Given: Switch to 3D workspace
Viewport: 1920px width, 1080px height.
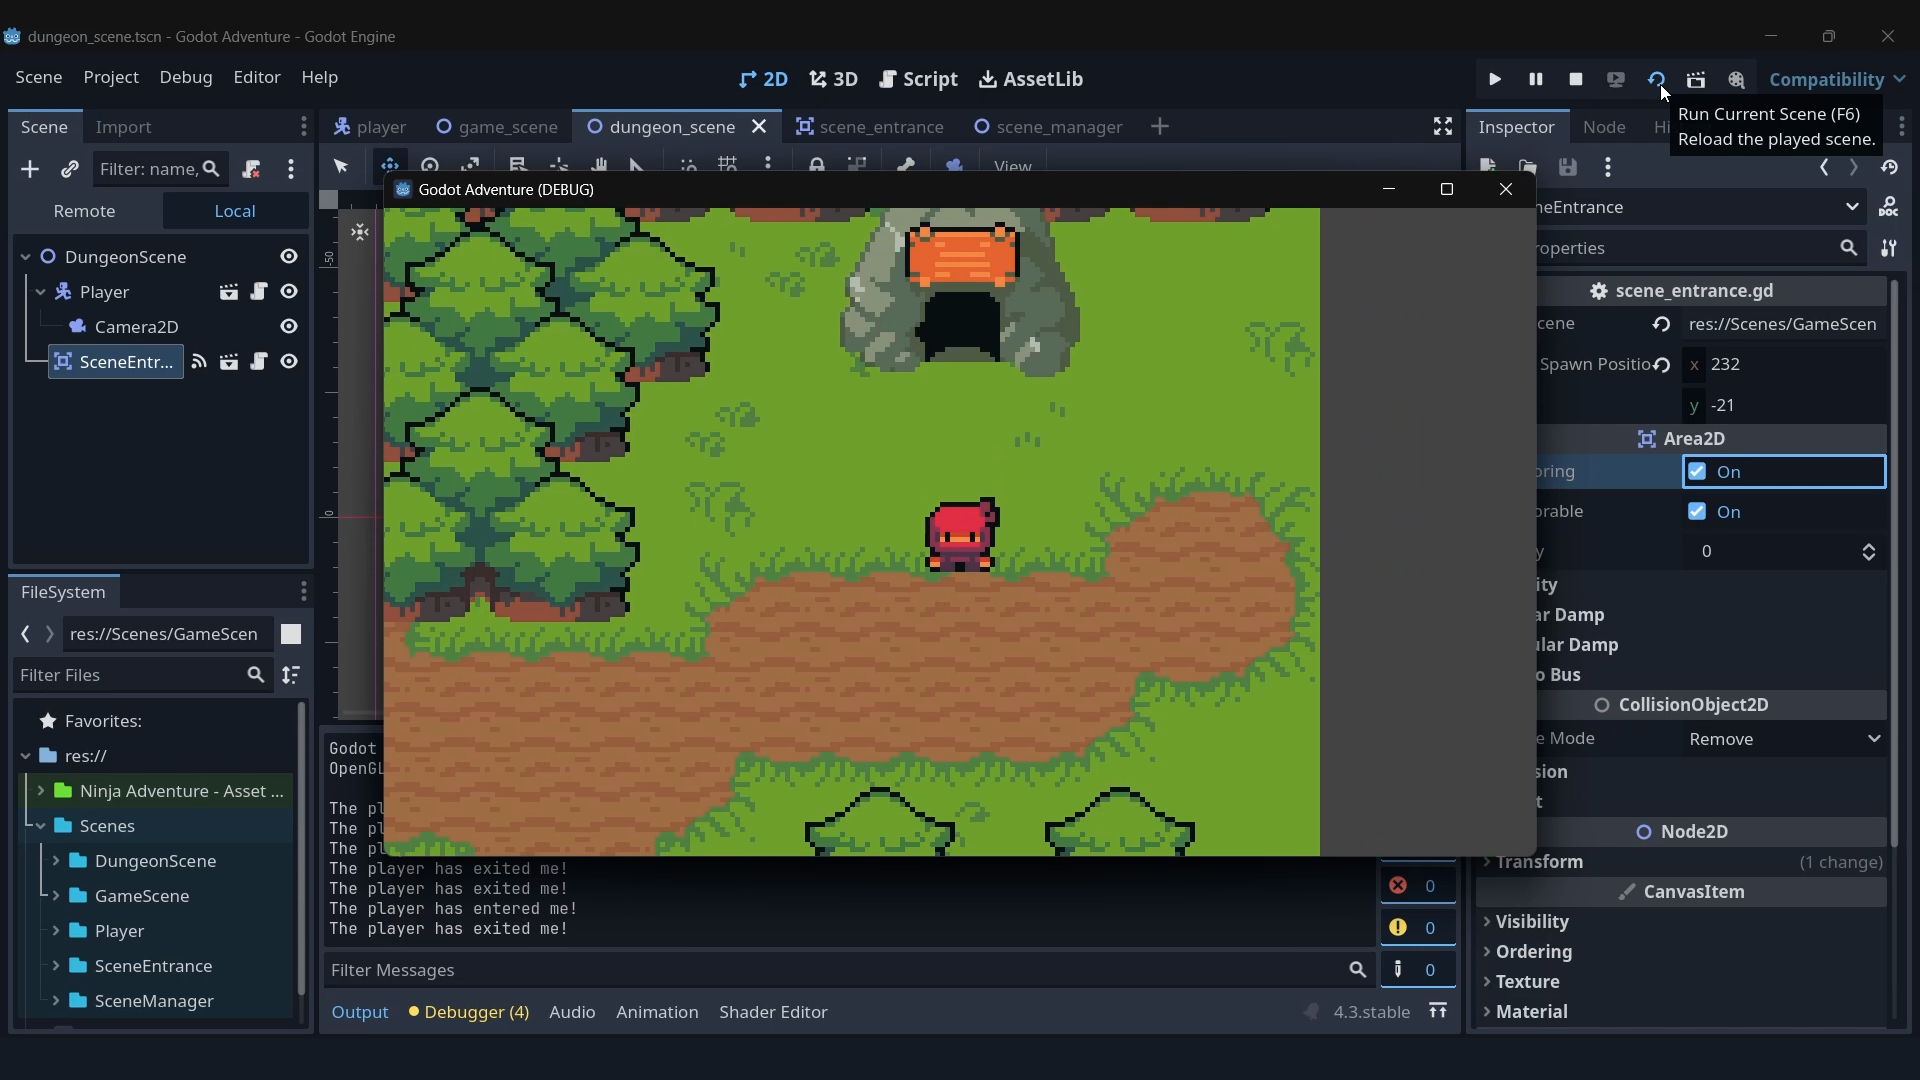Looking at the screenshot, I should click(833, 79).
